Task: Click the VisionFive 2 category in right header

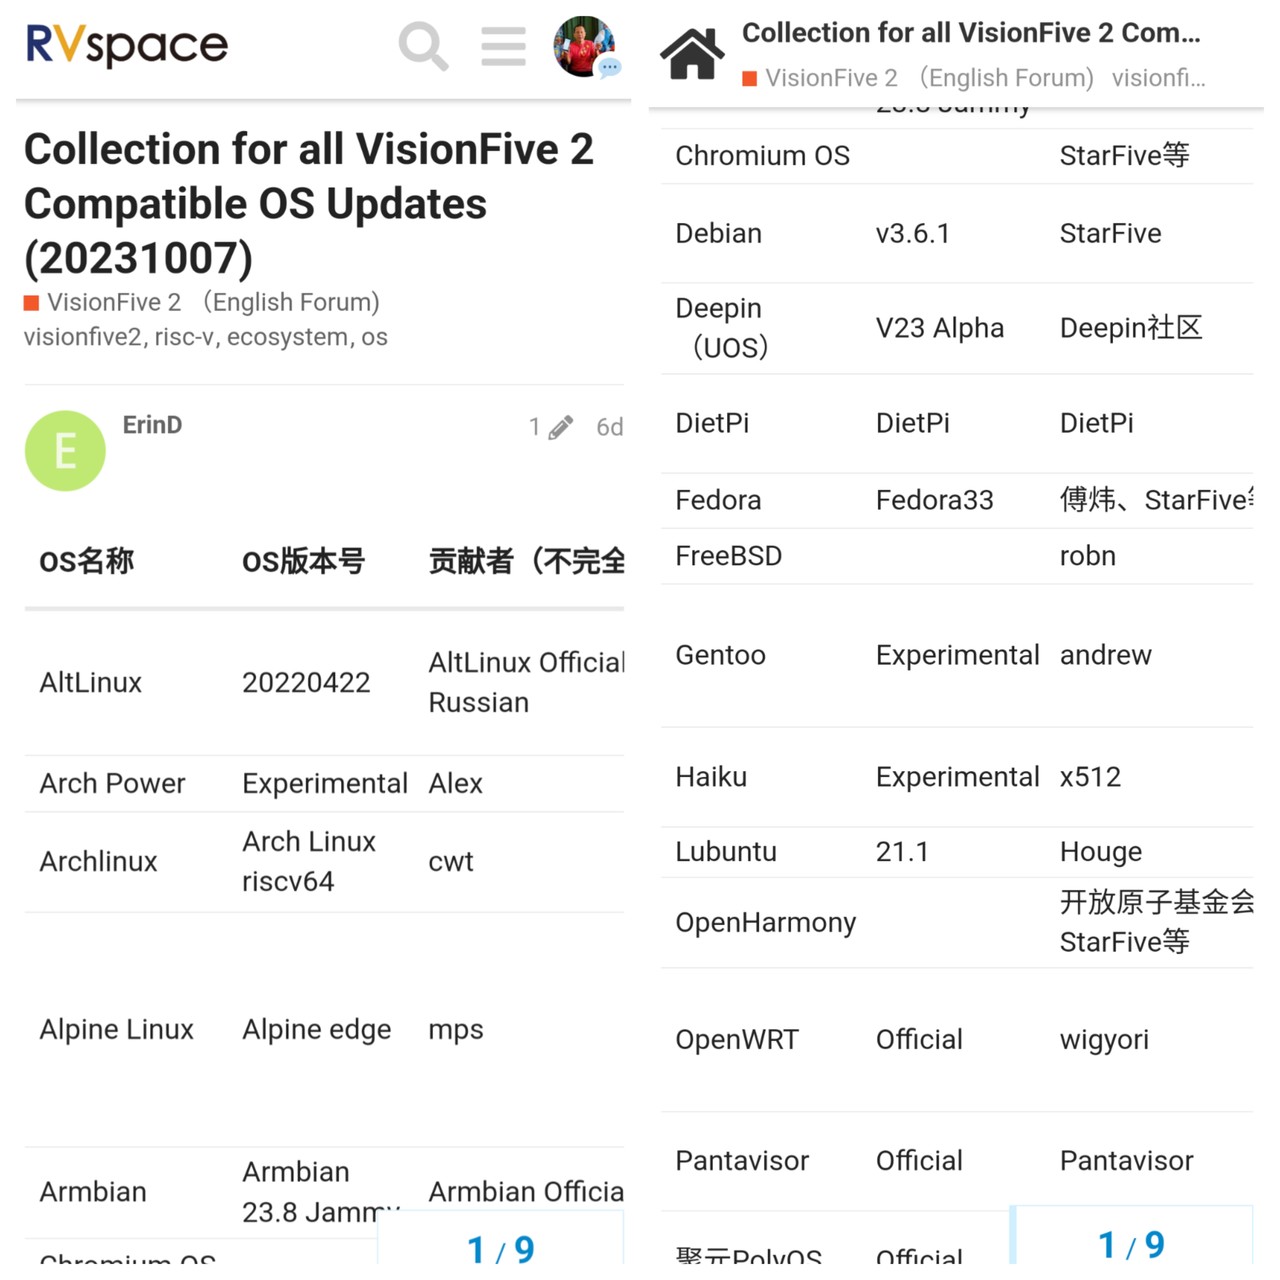Action: coord(830,78)
